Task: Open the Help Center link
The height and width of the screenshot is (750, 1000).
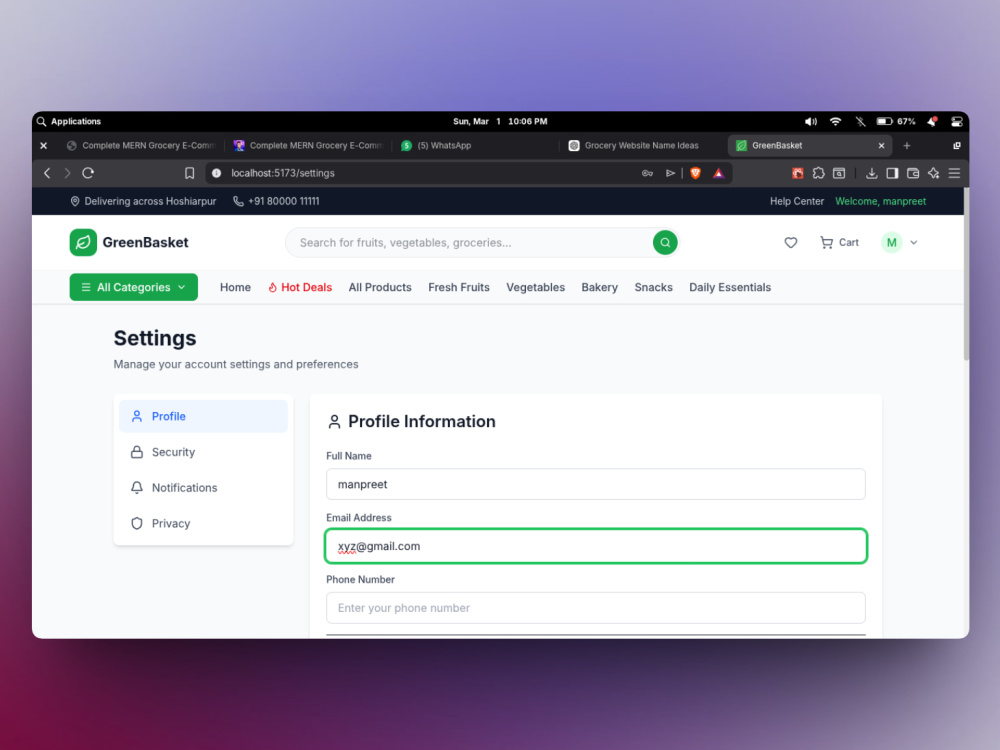Action: pos(797,201)
